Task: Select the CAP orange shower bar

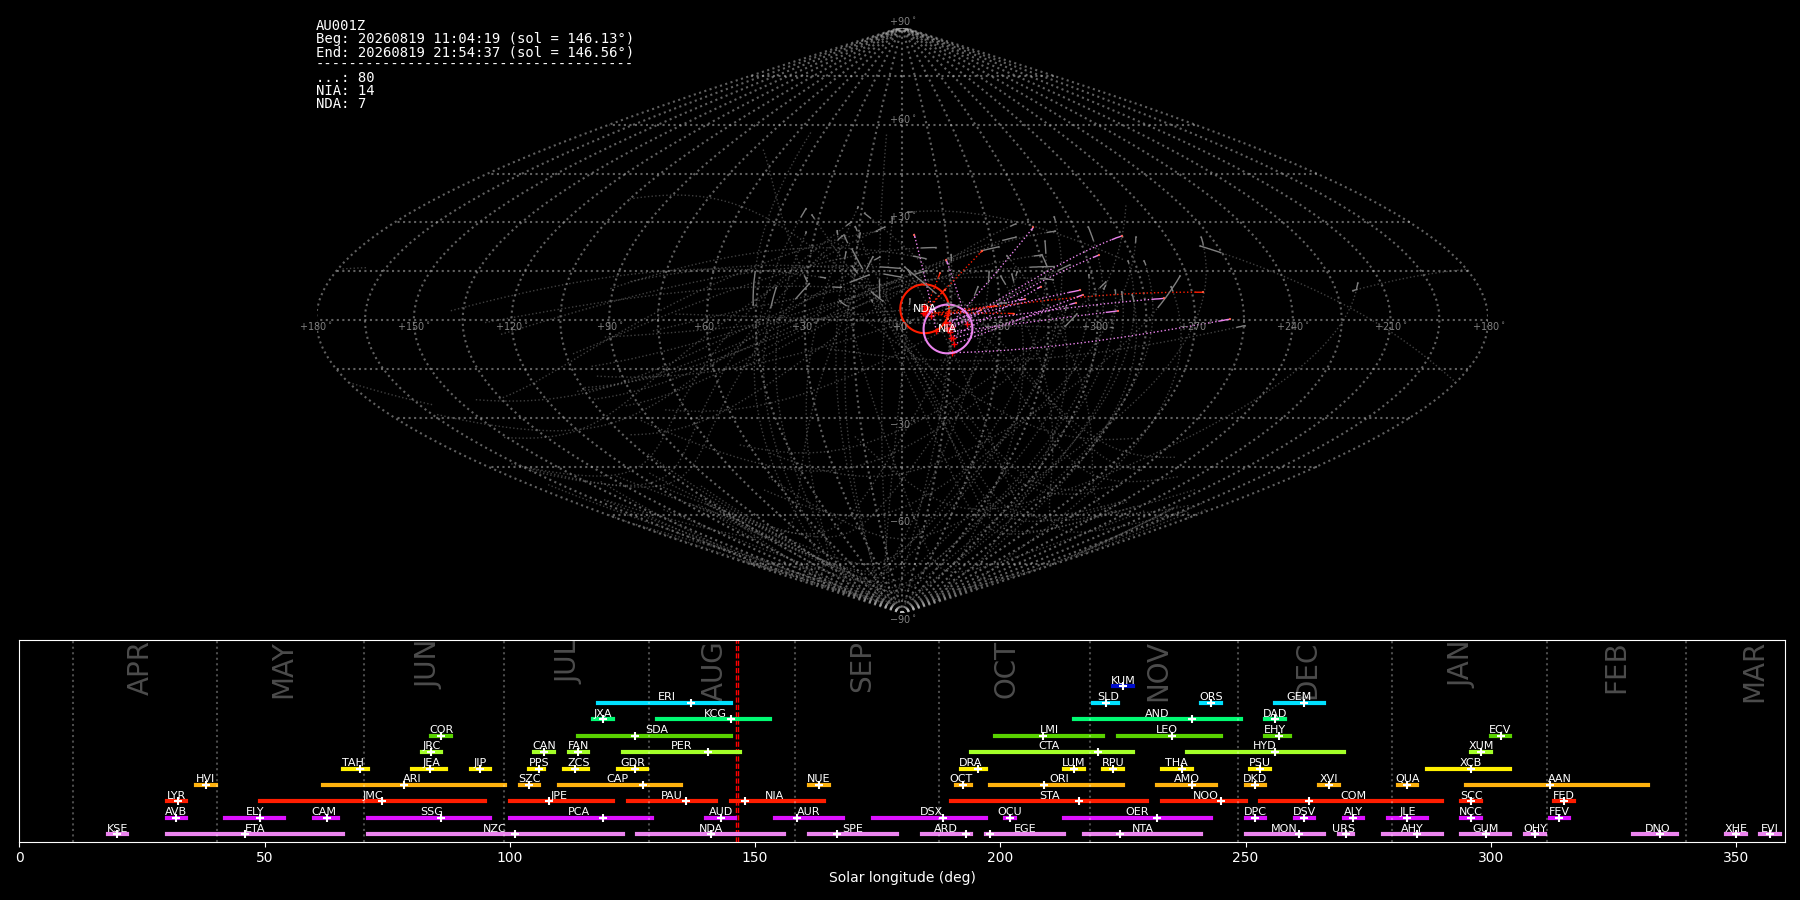Action: tap(620, 785)
